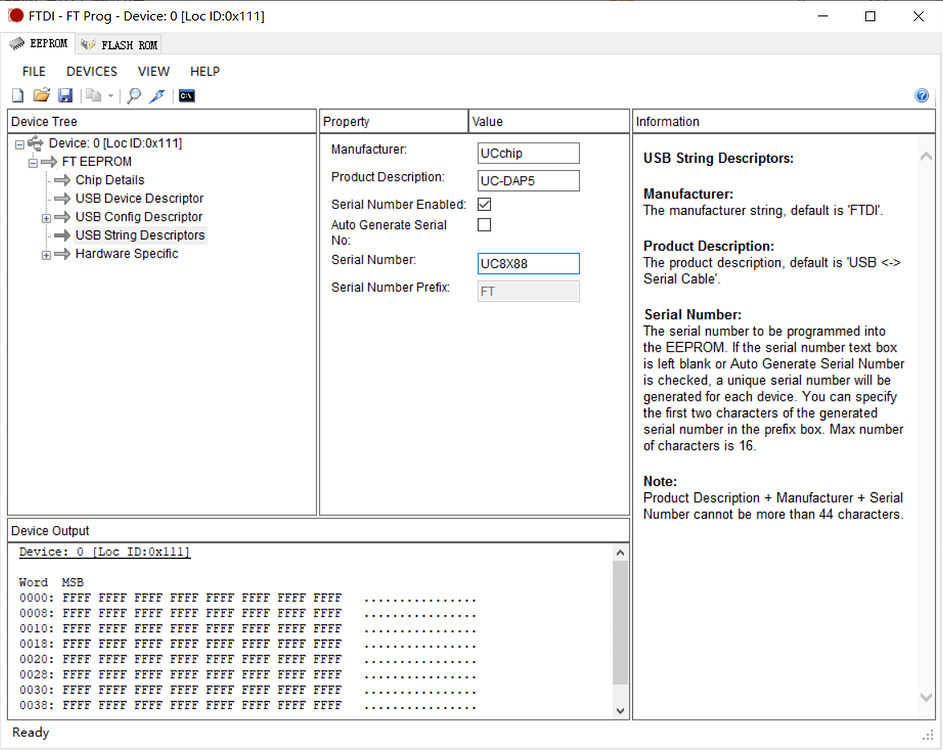Image resolution: width=943 pixels, height=750 pixels.
Task: Collapse the FT EEPROM tree node
Action: tap(33, 162)
